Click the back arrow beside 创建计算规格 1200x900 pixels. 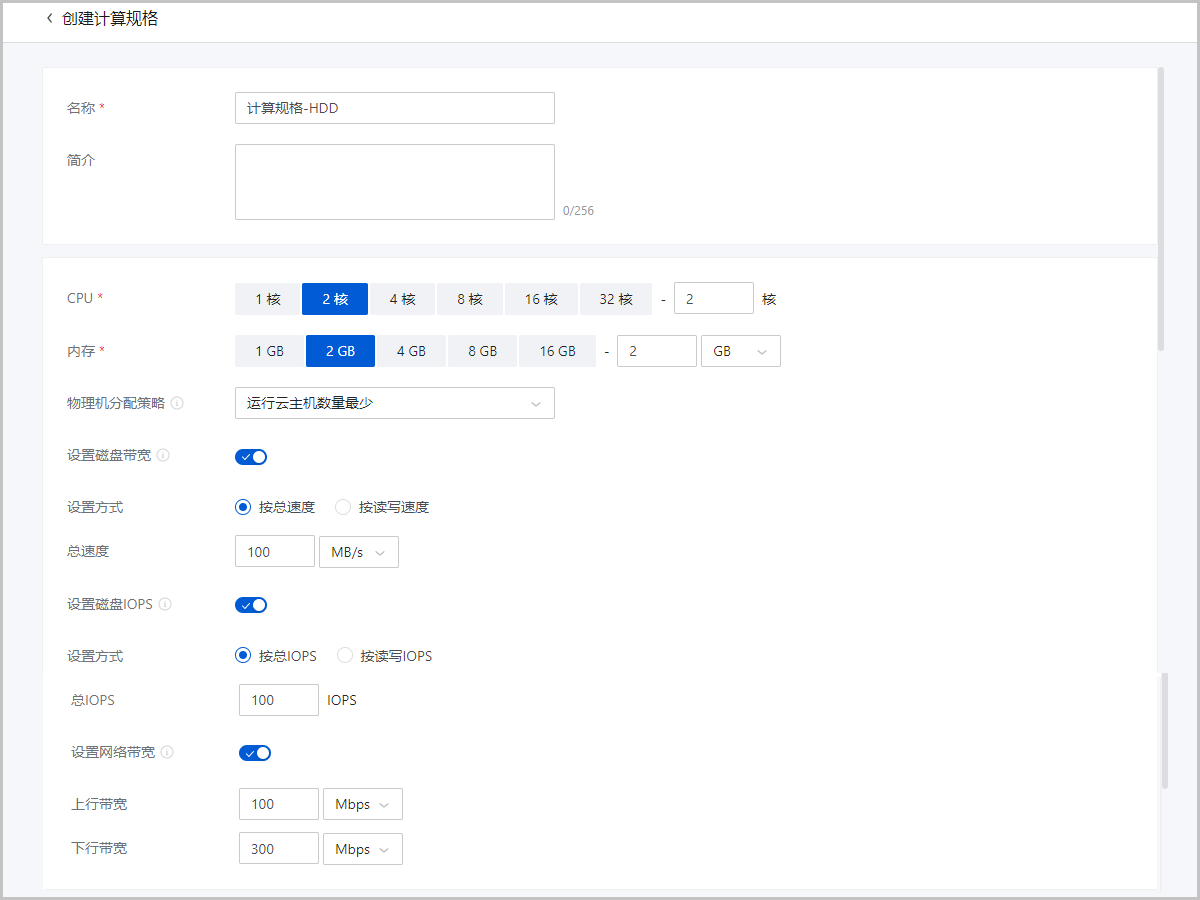[x=50, y=19]
